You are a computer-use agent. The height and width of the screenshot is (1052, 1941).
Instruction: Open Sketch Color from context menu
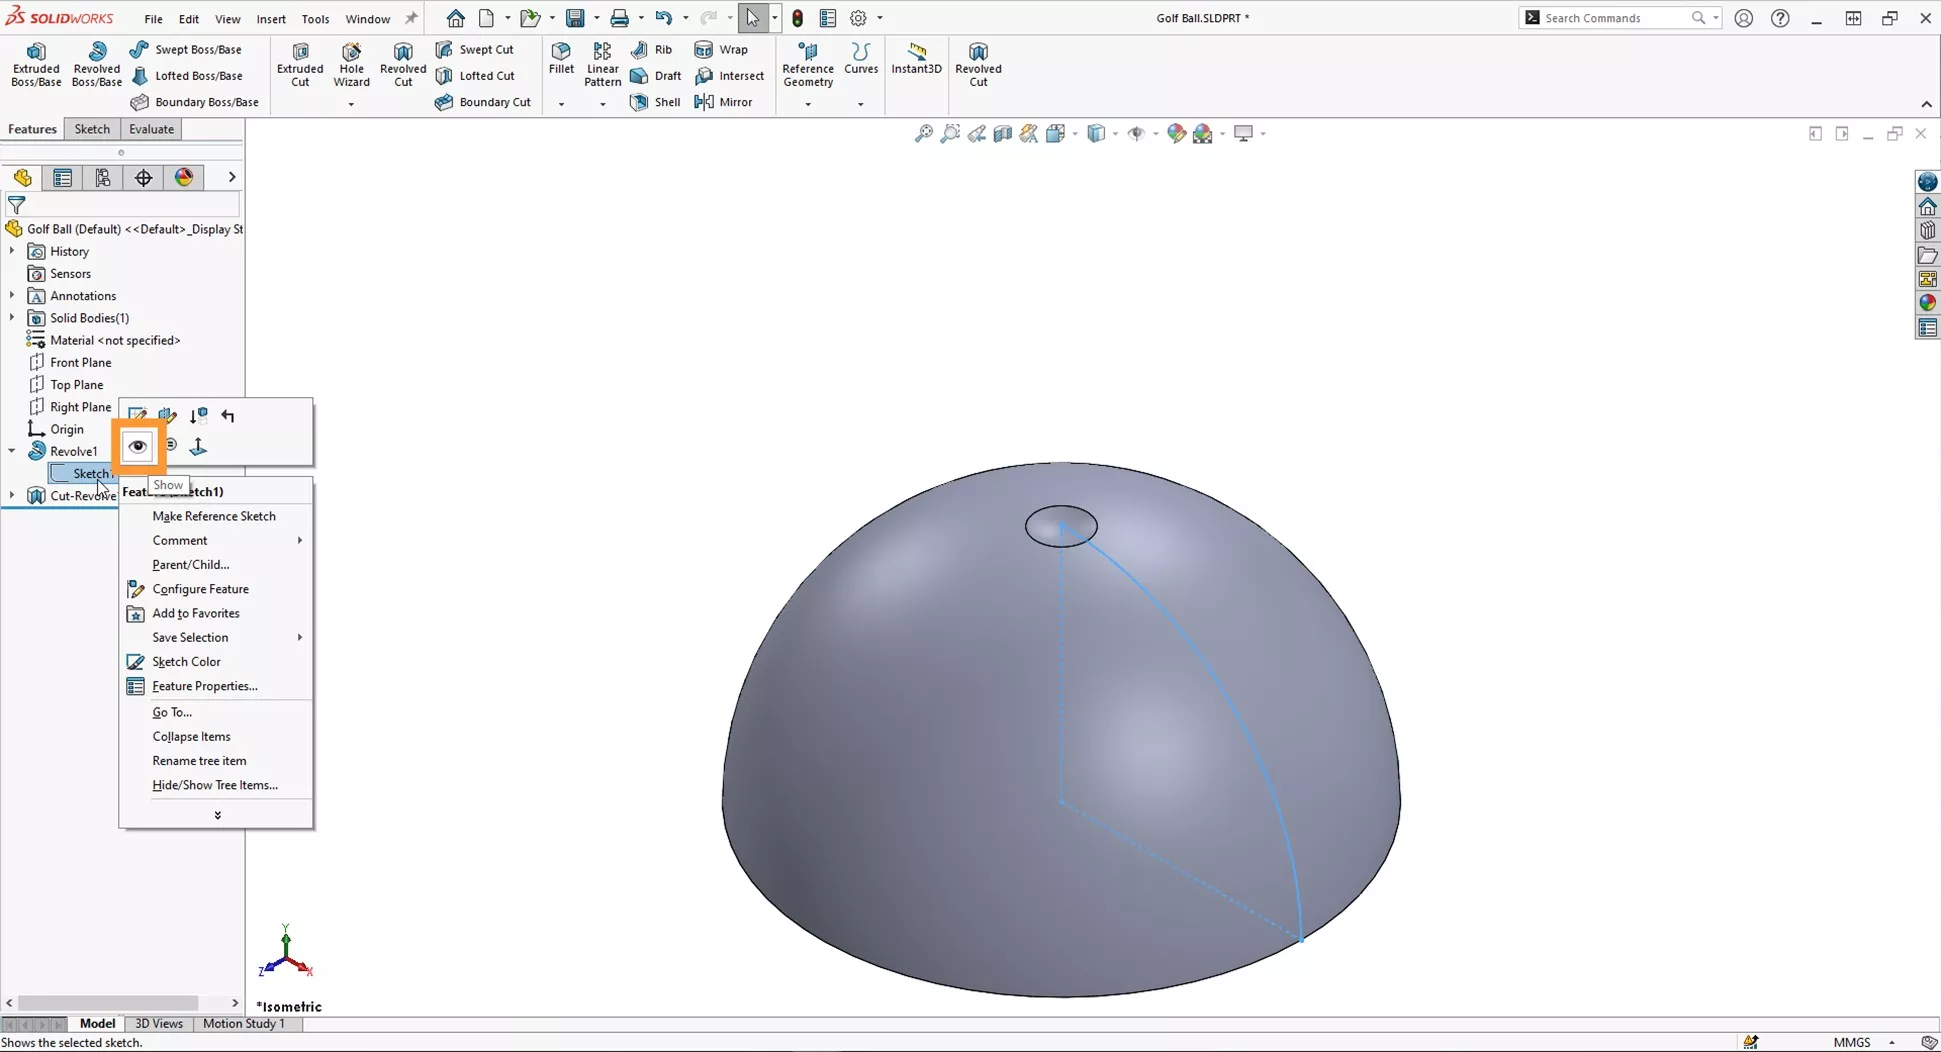pyautogui.click(x=186, y=661)
